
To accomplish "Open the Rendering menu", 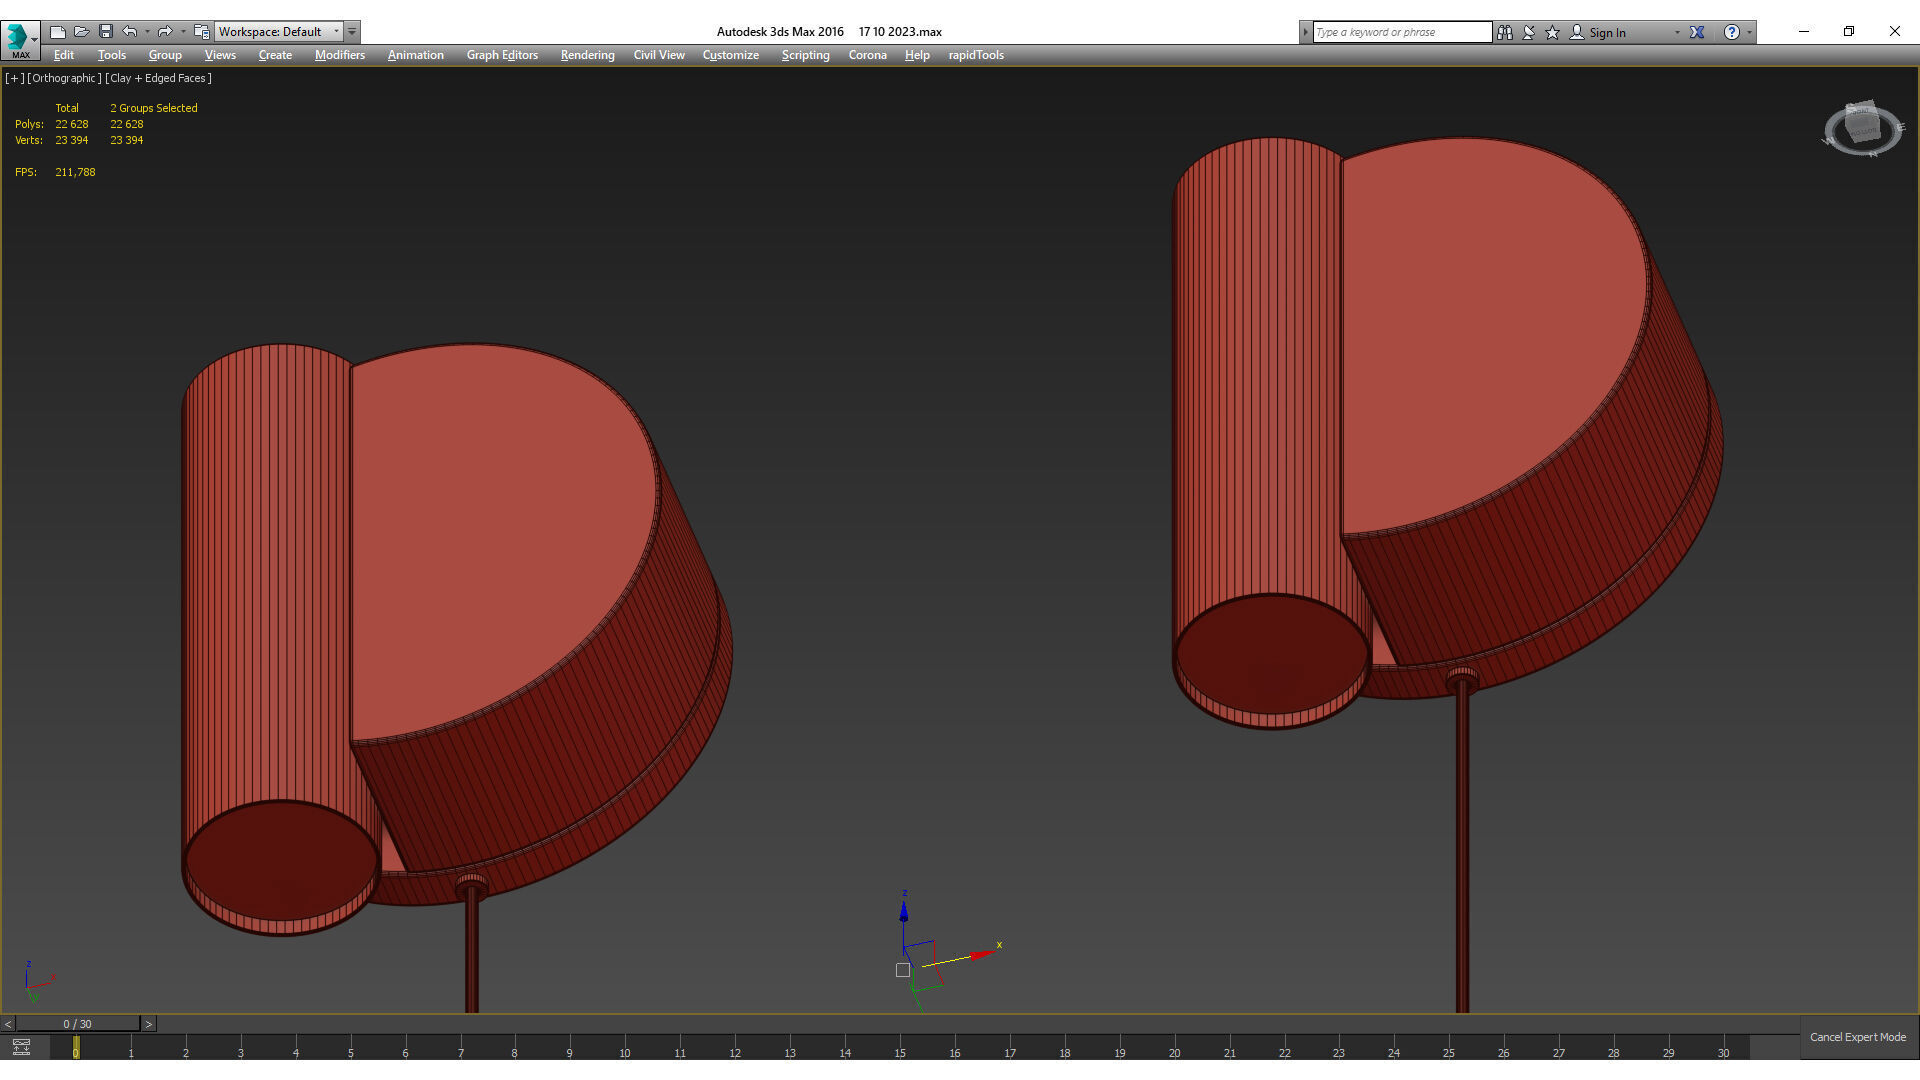I will click(587, 55).
